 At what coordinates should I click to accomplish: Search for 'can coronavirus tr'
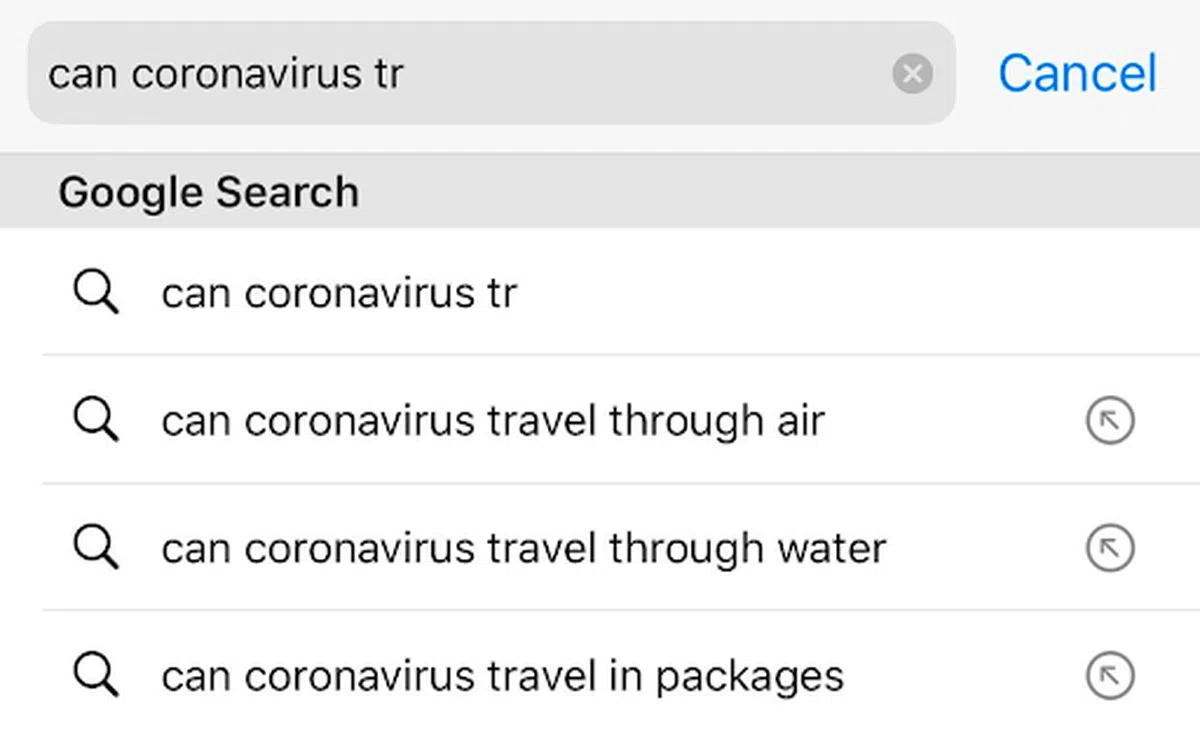[x=340, y=294]
